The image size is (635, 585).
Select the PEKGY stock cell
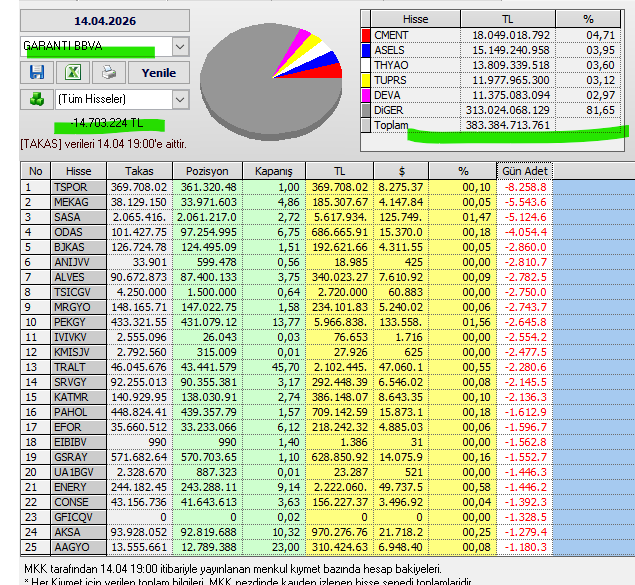tap(79, 322)
